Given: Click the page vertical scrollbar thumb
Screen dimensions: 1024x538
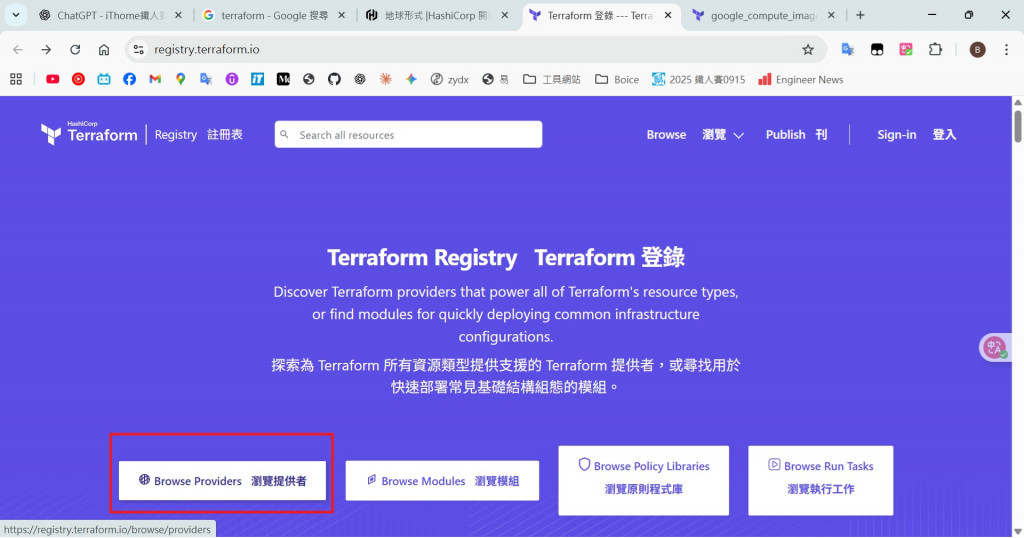Looking at the screenshot, I should [1017, 125].
